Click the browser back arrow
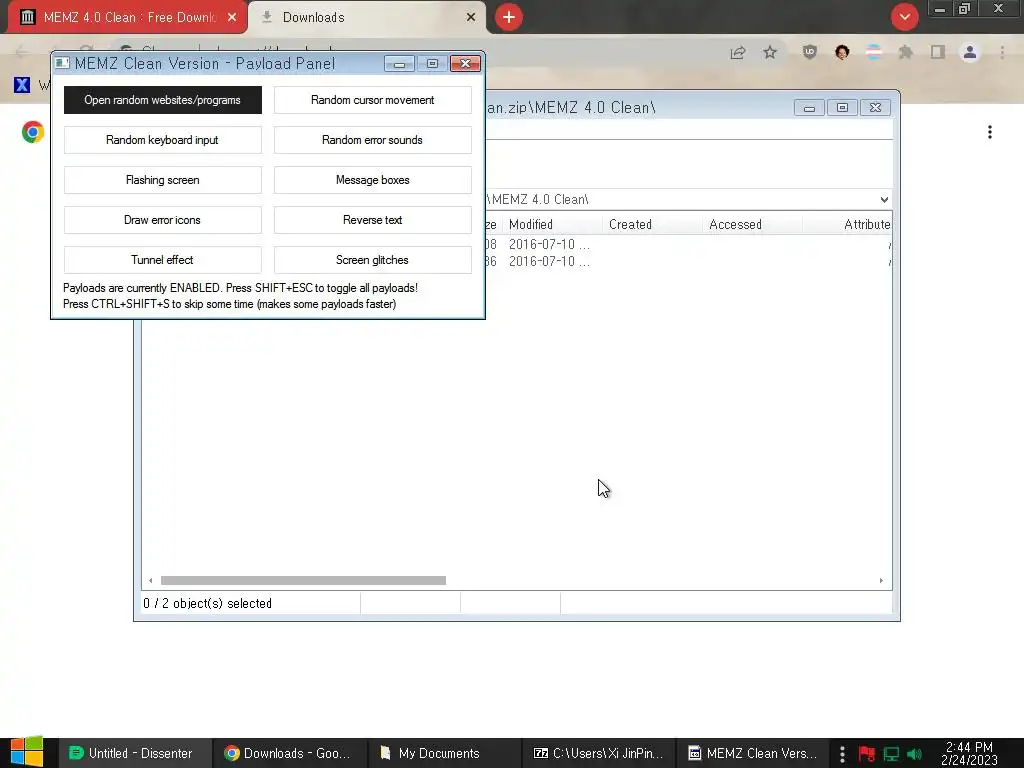This screenshot has height=768, width=1024. click(21, 52)
